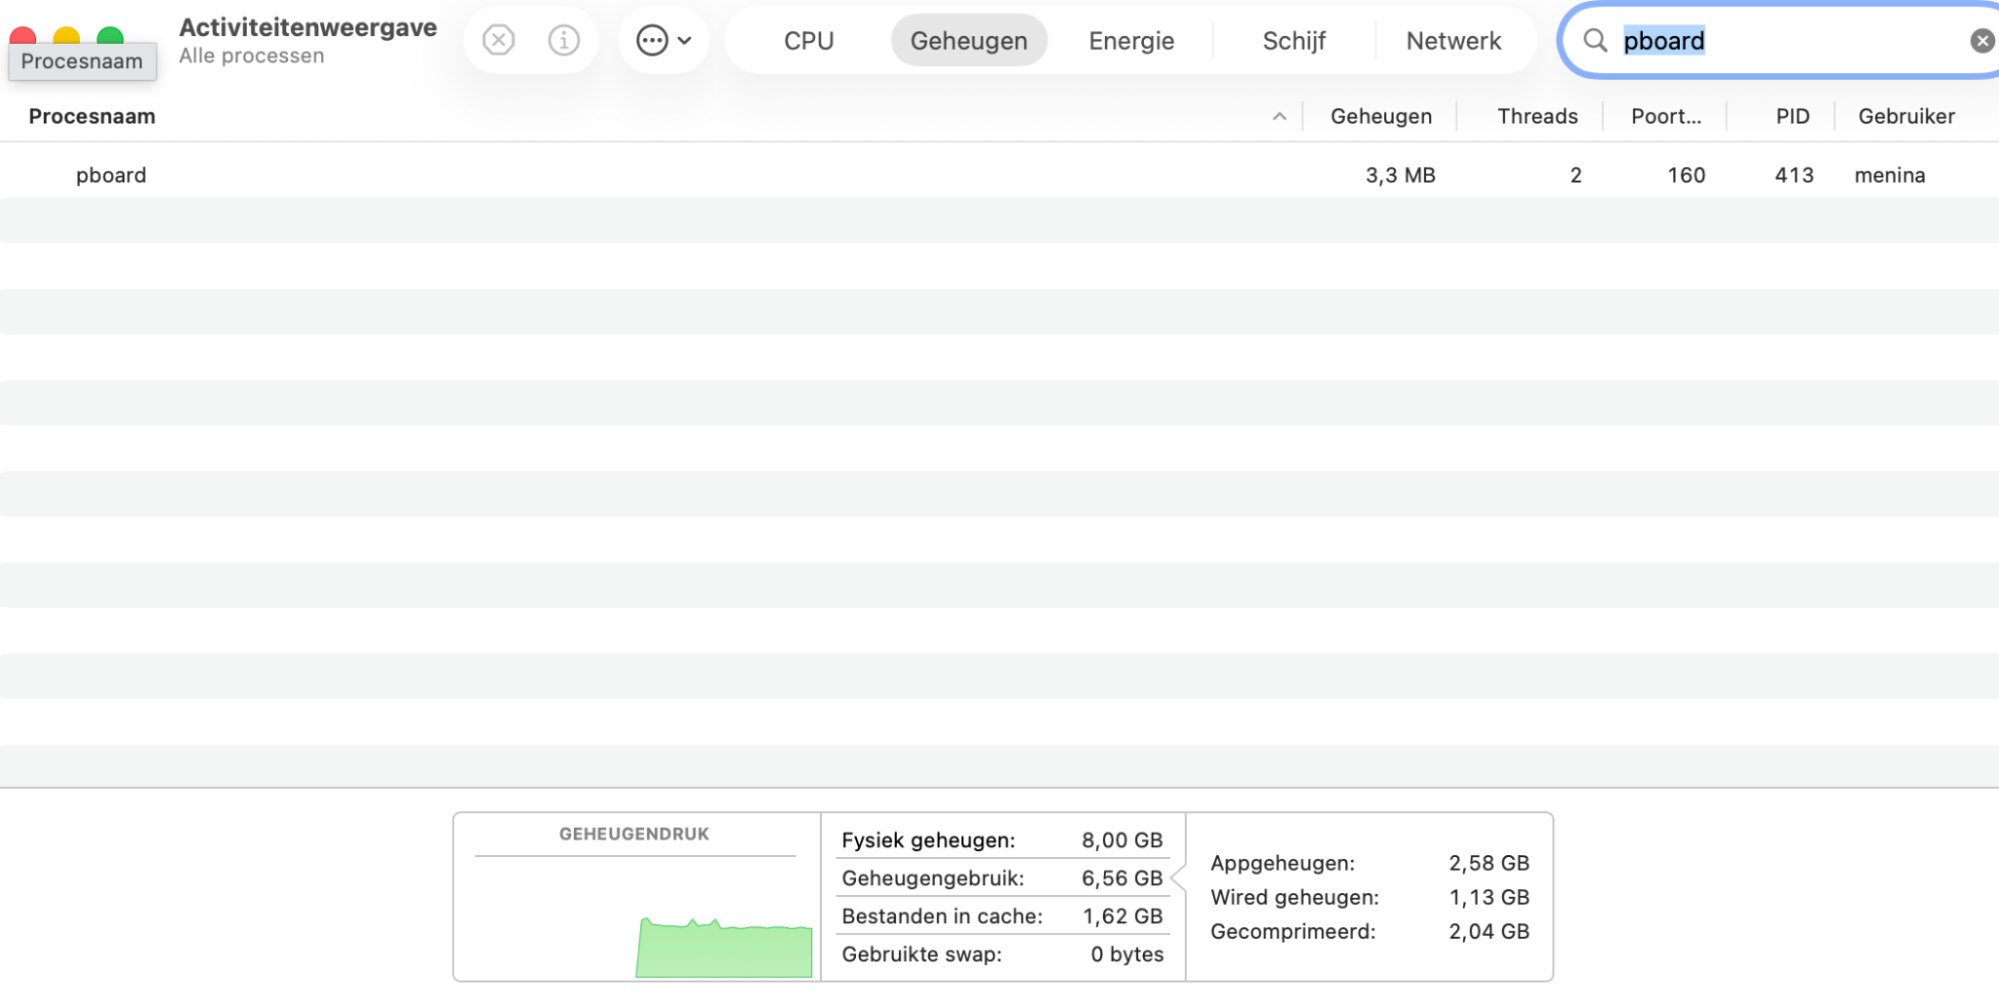Select the Schijf monitoring icon tab

[x=1294, y=41]
